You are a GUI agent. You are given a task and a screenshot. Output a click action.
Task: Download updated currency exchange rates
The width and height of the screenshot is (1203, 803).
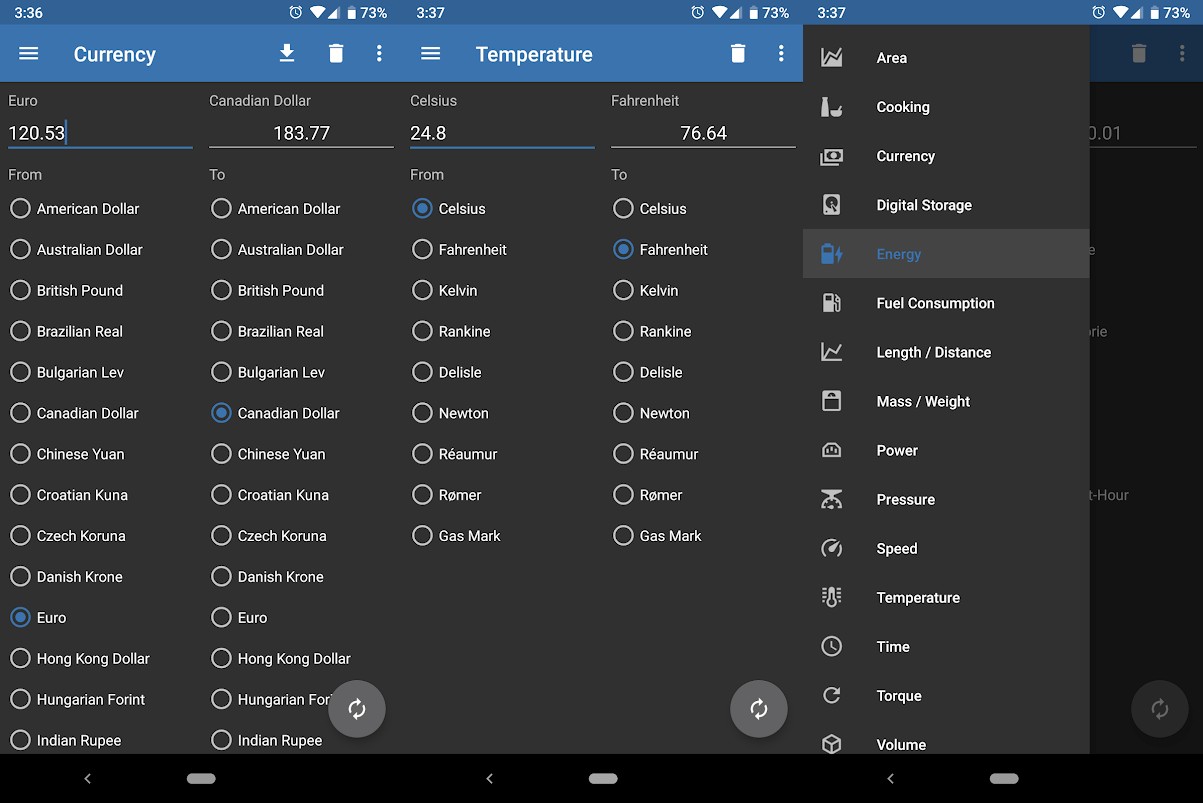[287, 53]
